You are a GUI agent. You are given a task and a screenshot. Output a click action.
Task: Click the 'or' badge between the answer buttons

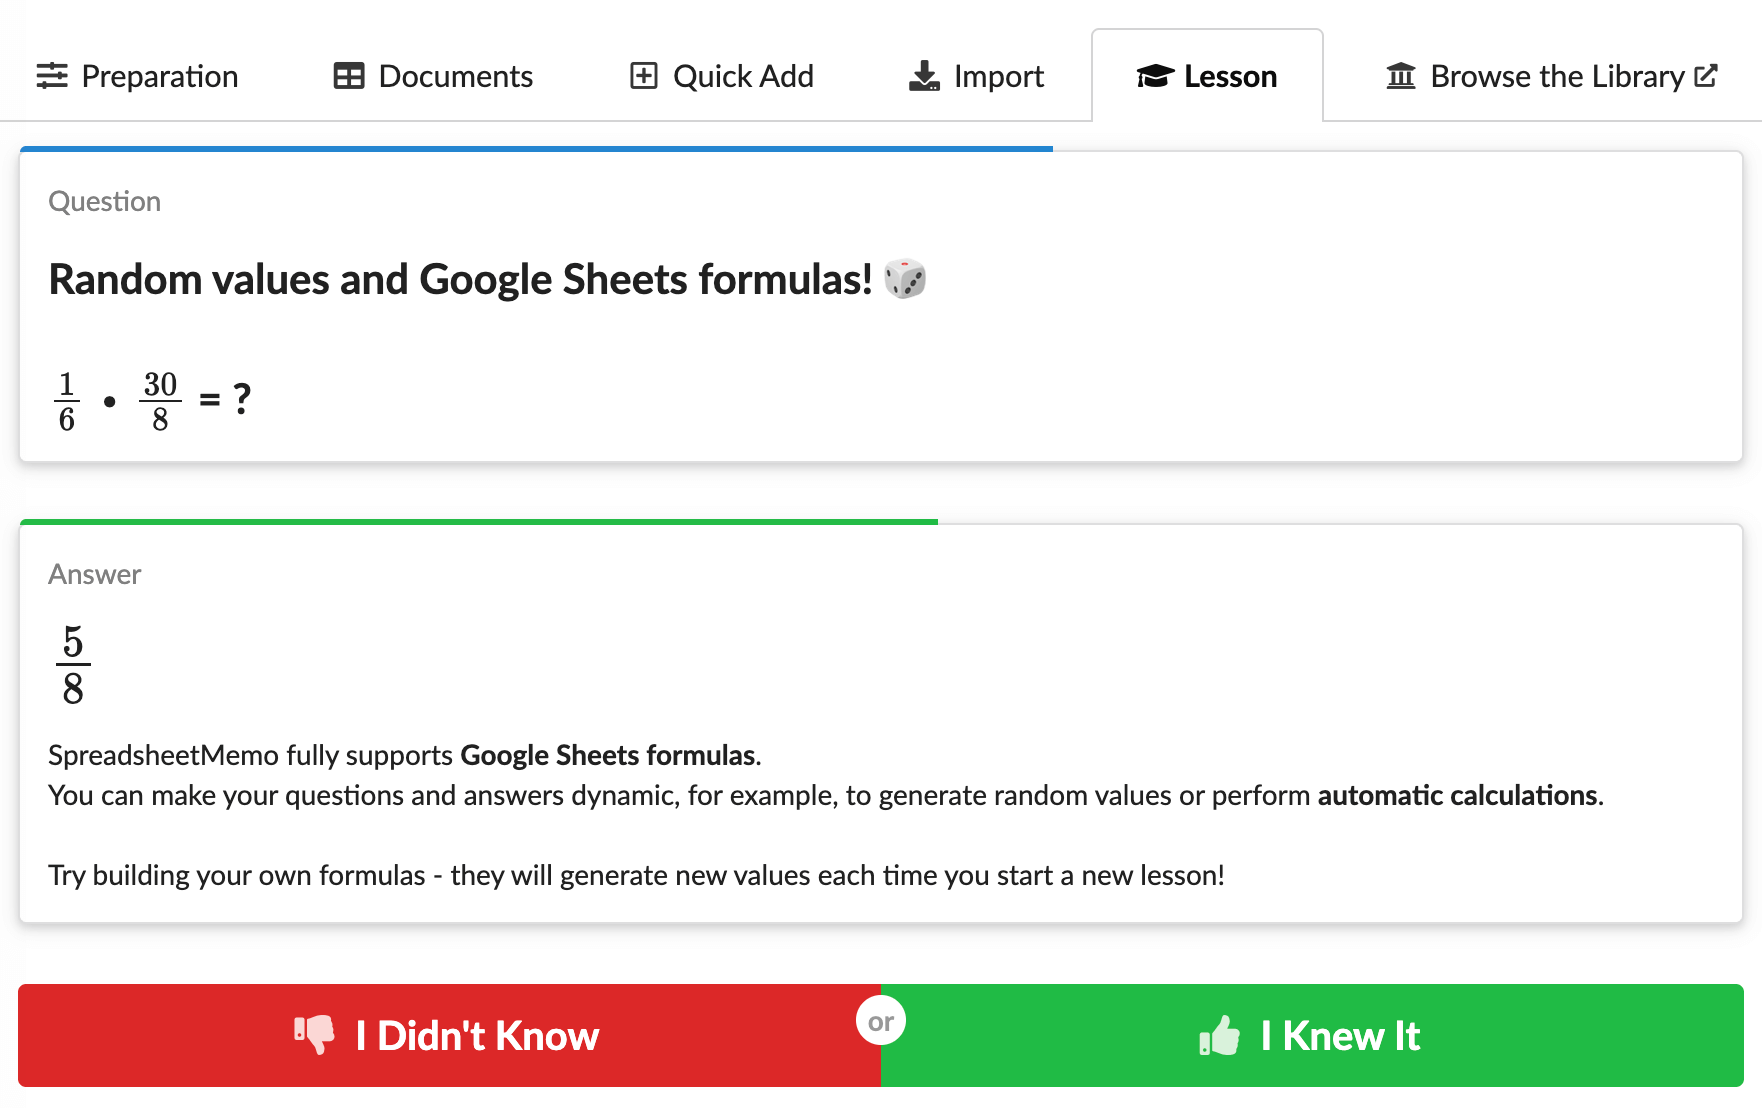[881, 1020]
